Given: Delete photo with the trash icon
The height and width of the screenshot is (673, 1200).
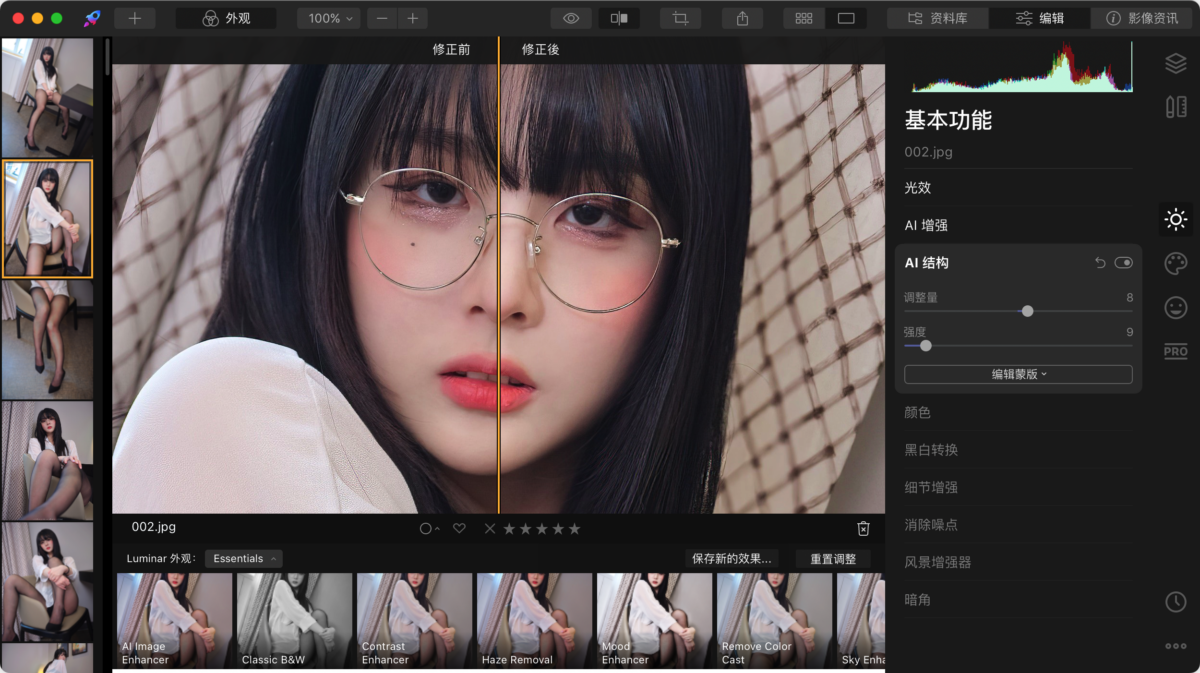Looking at the screenshot, I should click(x=864, y=528).
